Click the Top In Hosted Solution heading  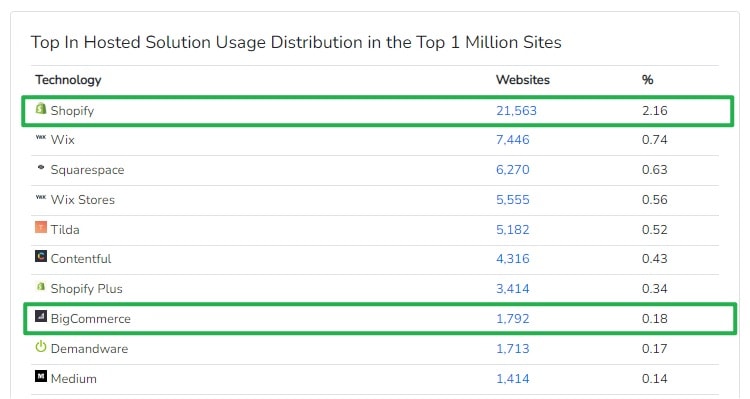(296, 43)
